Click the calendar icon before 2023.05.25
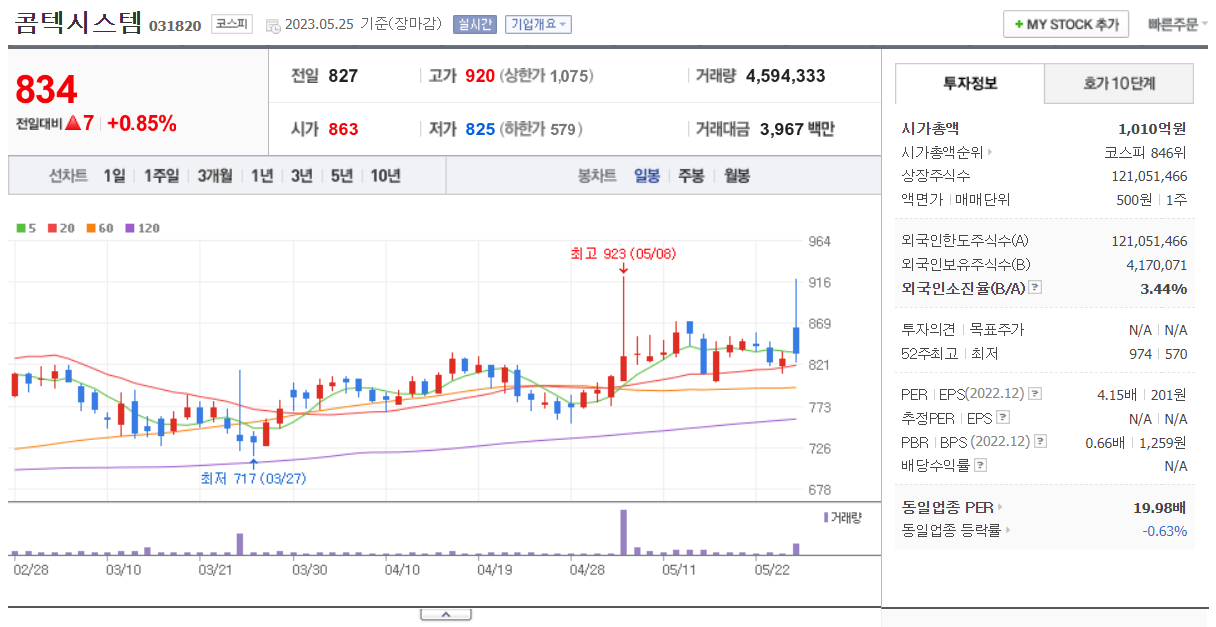Viewport: 1216px width, 627px height. (273, 25)
